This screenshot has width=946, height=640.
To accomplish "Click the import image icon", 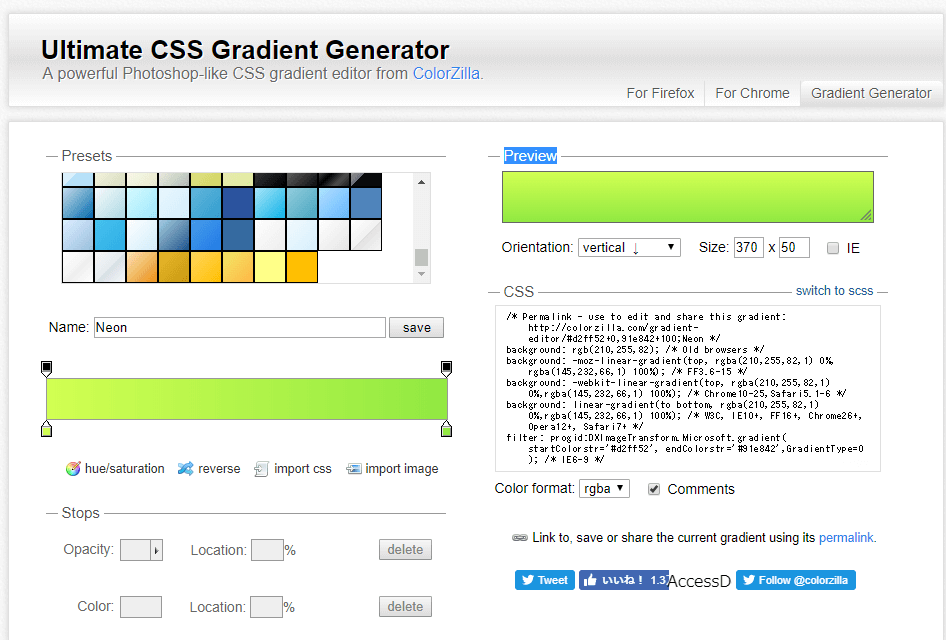I will coord(354,469).
